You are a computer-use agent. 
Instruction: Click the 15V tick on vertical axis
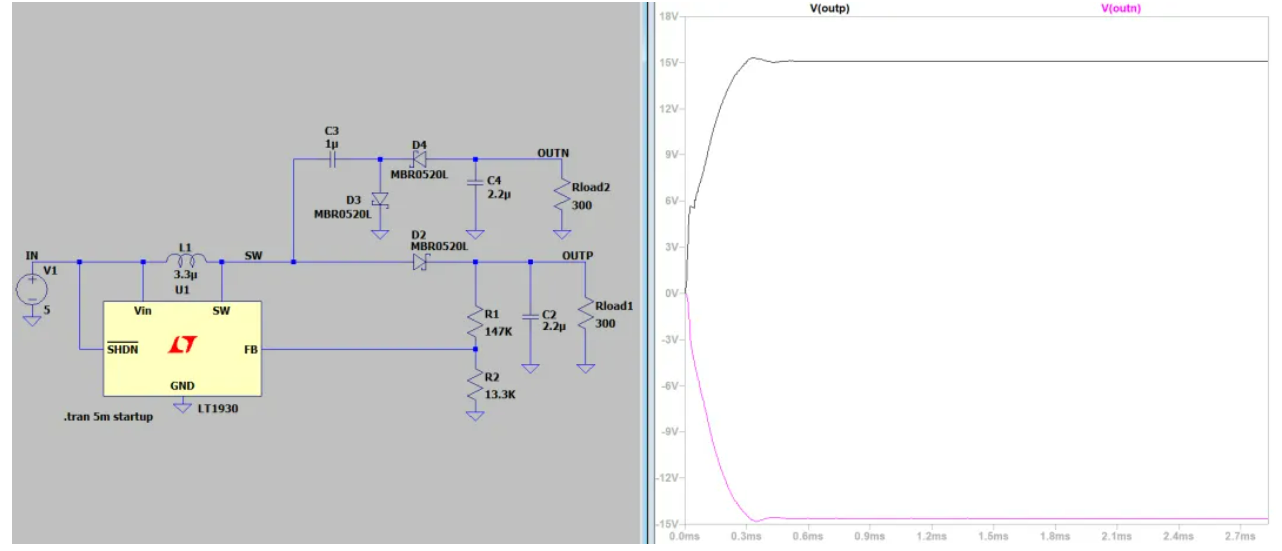coord(669,62)
